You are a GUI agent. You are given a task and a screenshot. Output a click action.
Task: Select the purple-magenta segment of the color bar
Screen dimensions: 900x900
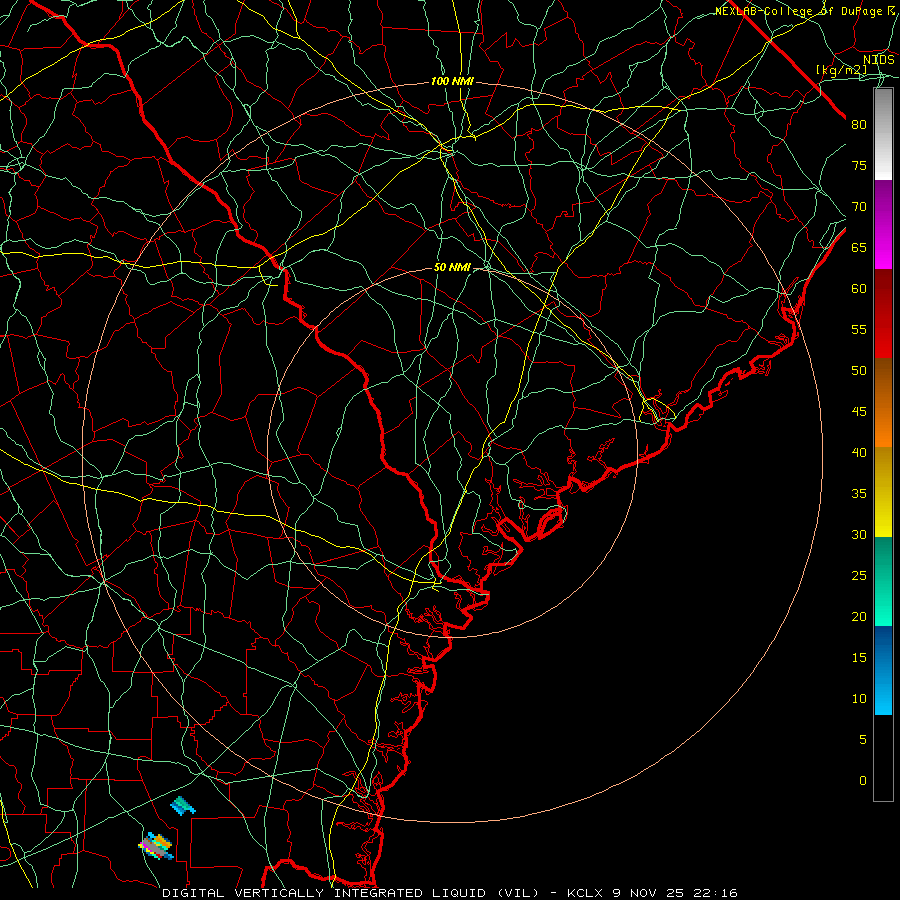[883, 224]
